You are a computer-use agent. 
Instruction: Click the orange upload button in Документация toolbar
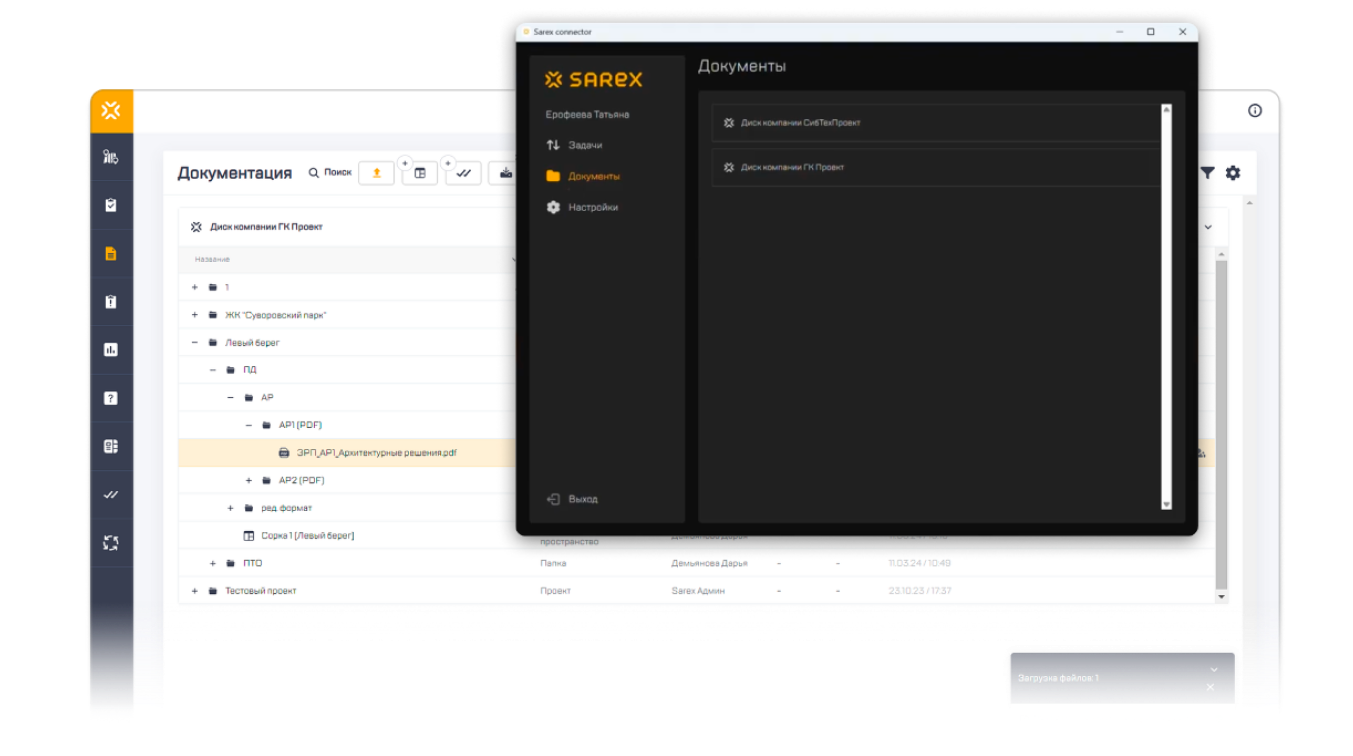(x=376, y=172)
